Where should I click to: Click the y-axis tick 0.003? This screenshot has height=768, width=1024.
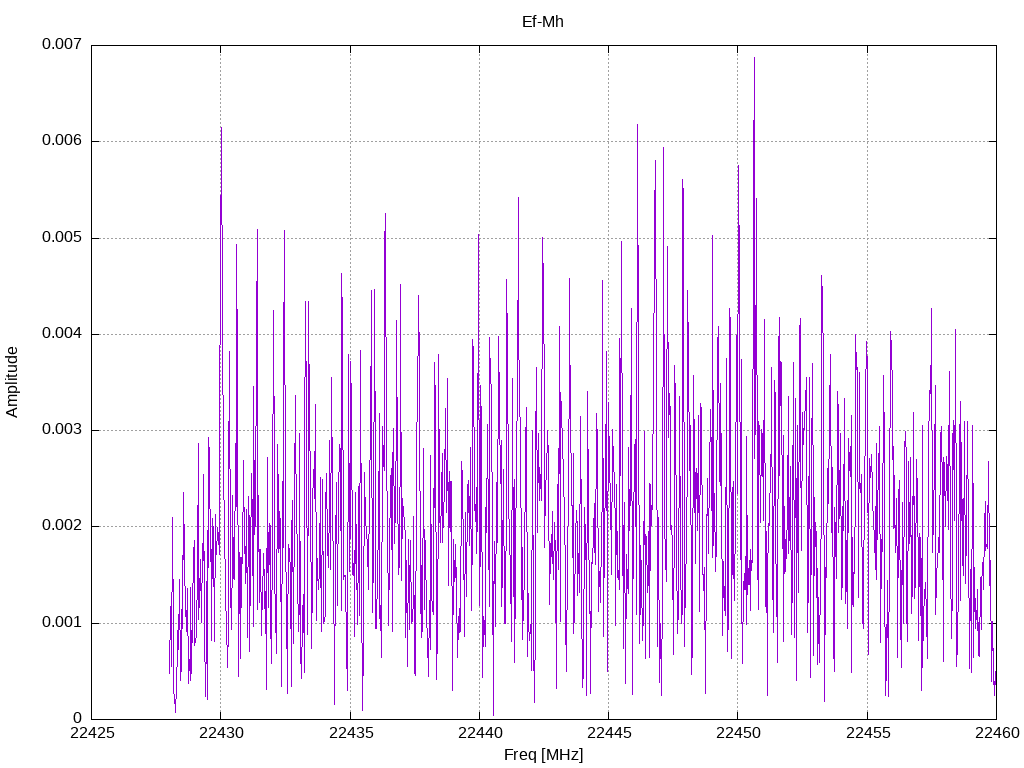click(62, 429)
